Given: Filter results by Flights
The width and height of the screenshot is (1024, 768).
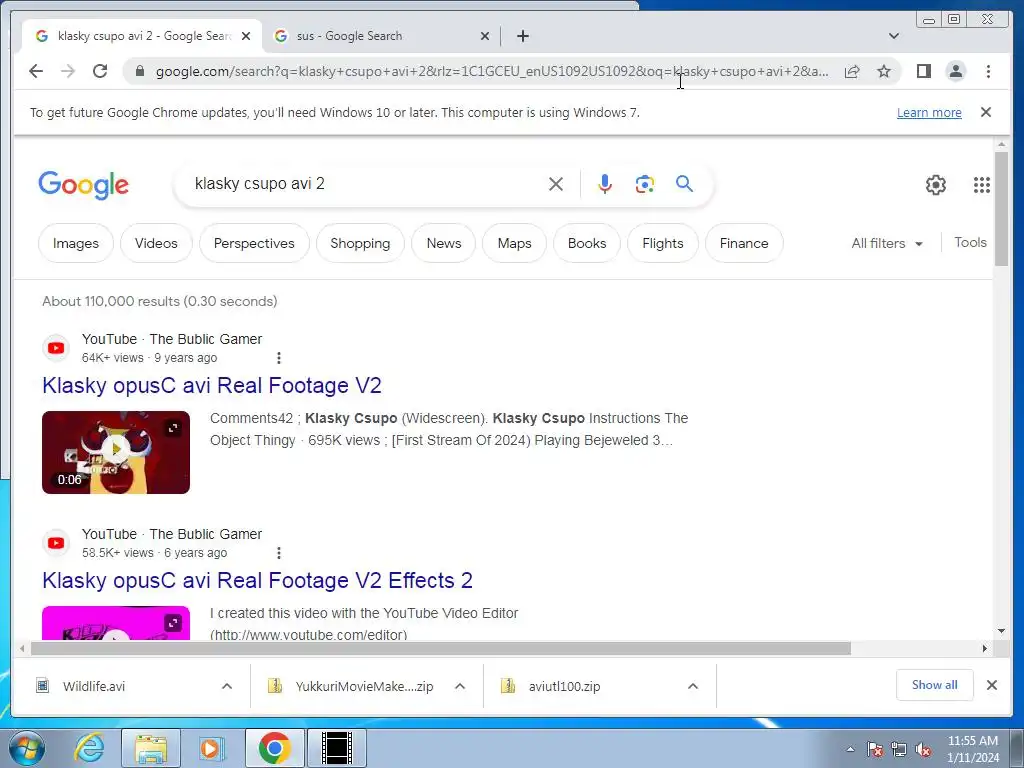Looking at the screenshot, I should (x=662, y=243).
